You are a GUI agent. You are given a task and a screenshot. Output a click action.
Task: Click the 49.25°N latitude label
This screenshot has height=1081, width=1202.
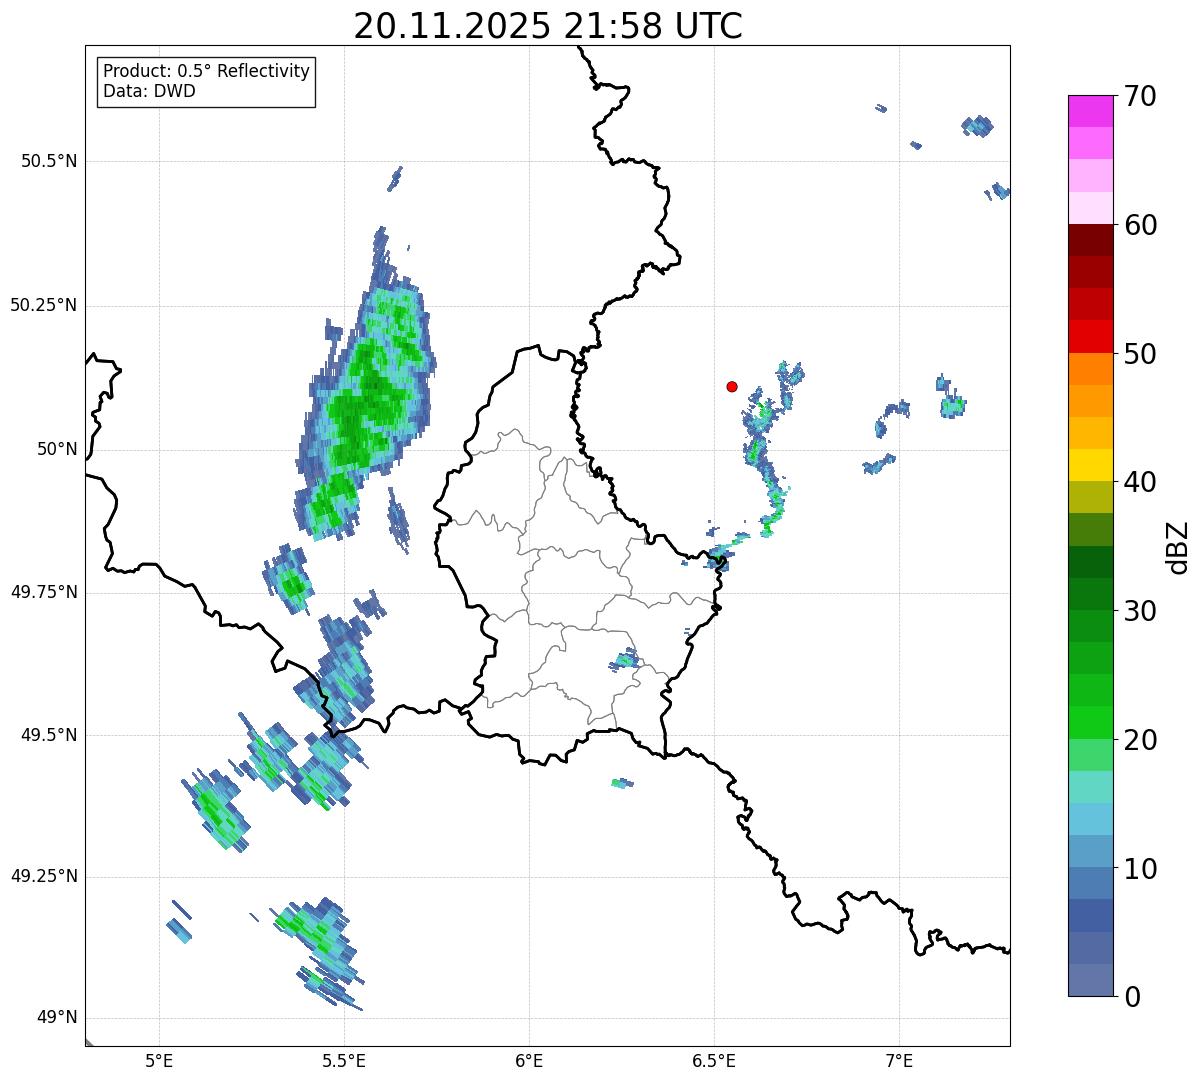click(x=44, y=876)
